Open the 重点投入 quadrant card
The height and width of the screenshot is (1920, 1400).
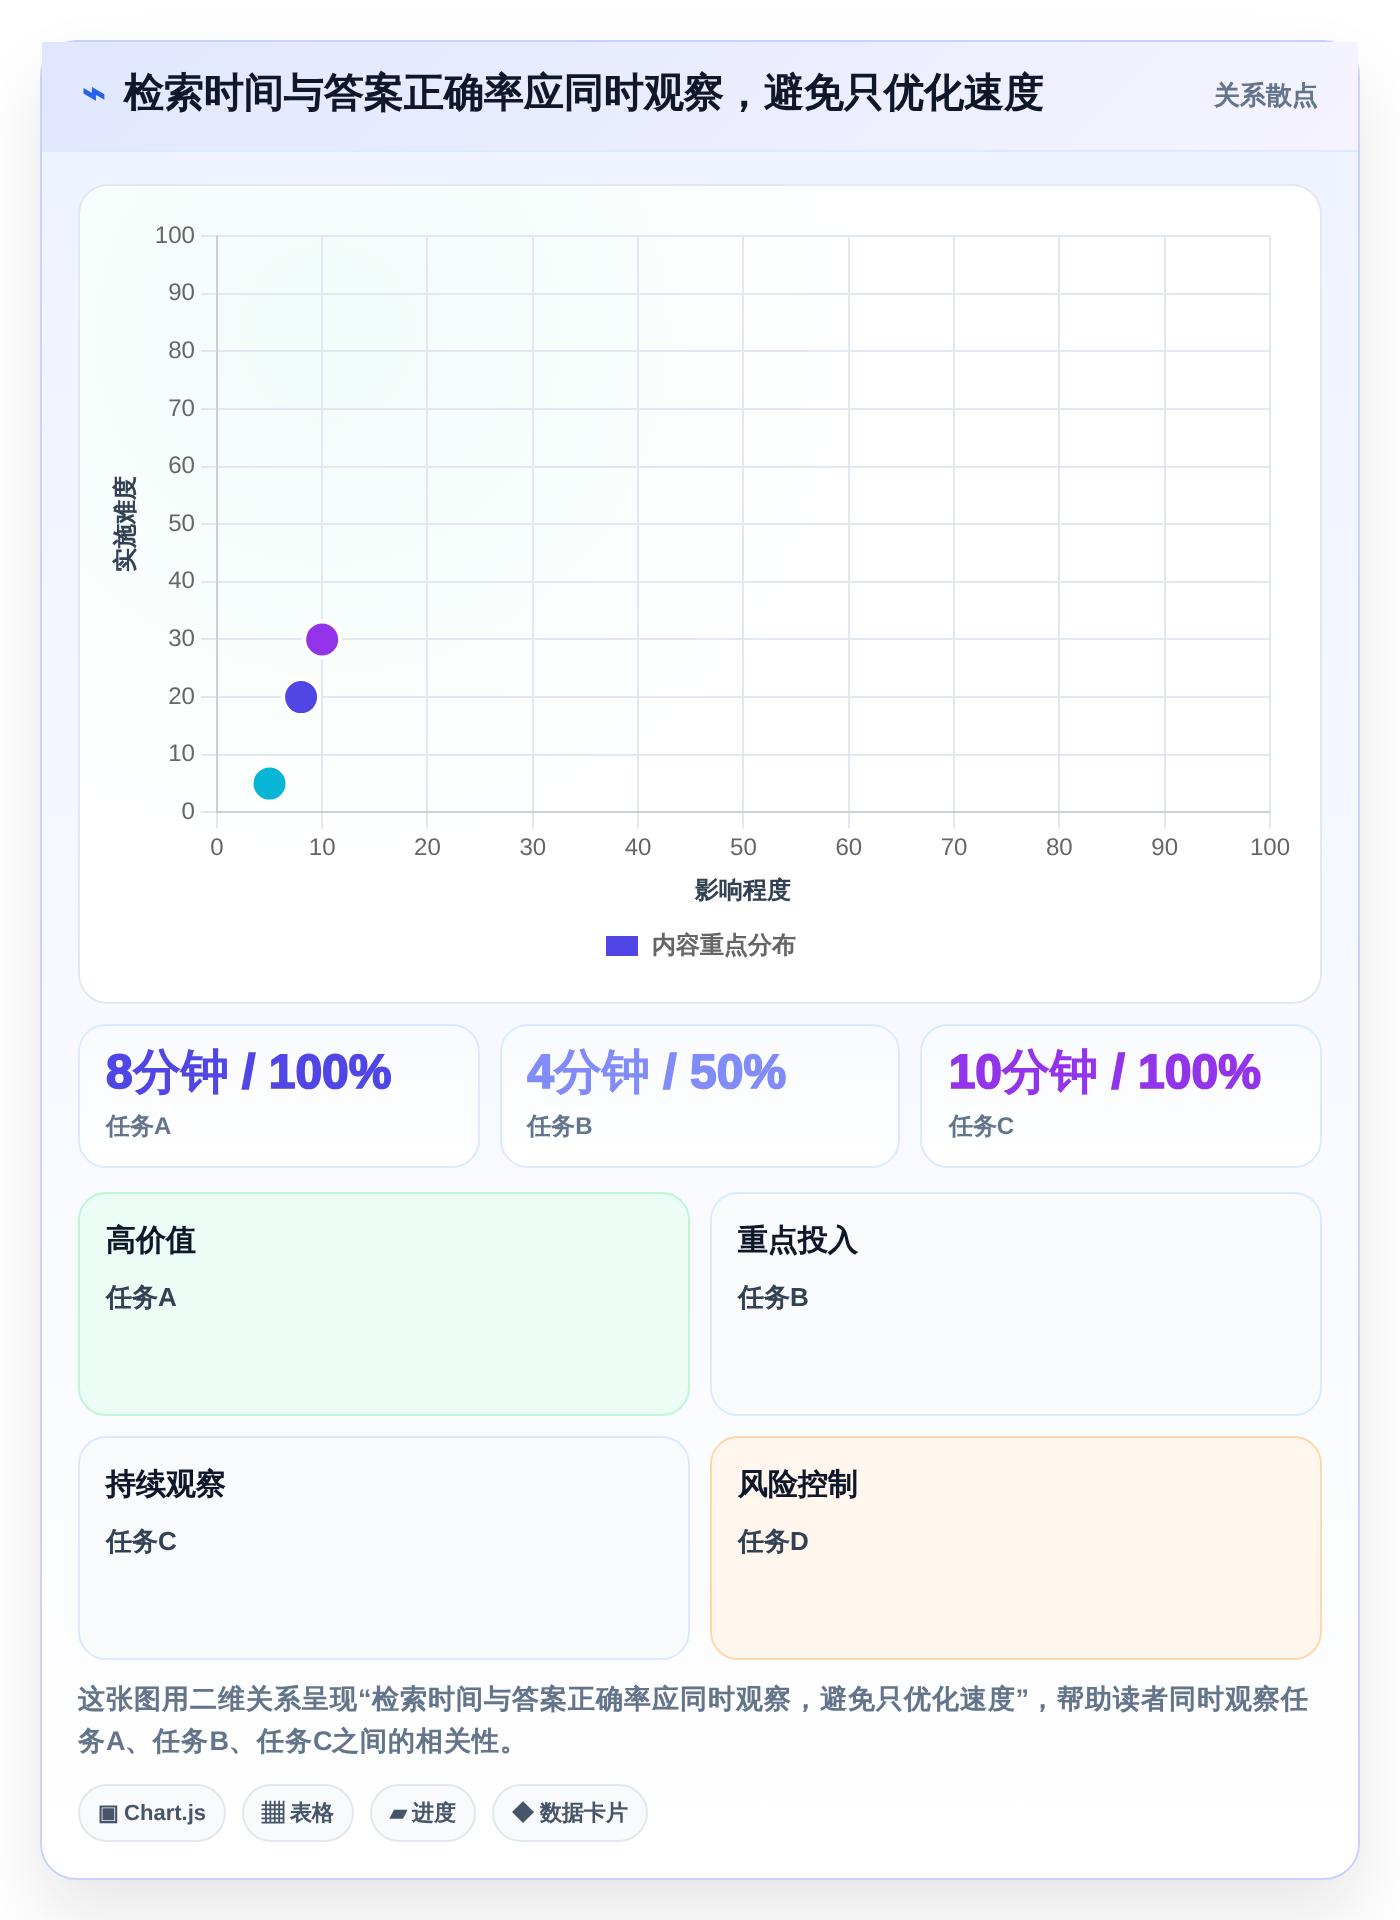1016,1304
